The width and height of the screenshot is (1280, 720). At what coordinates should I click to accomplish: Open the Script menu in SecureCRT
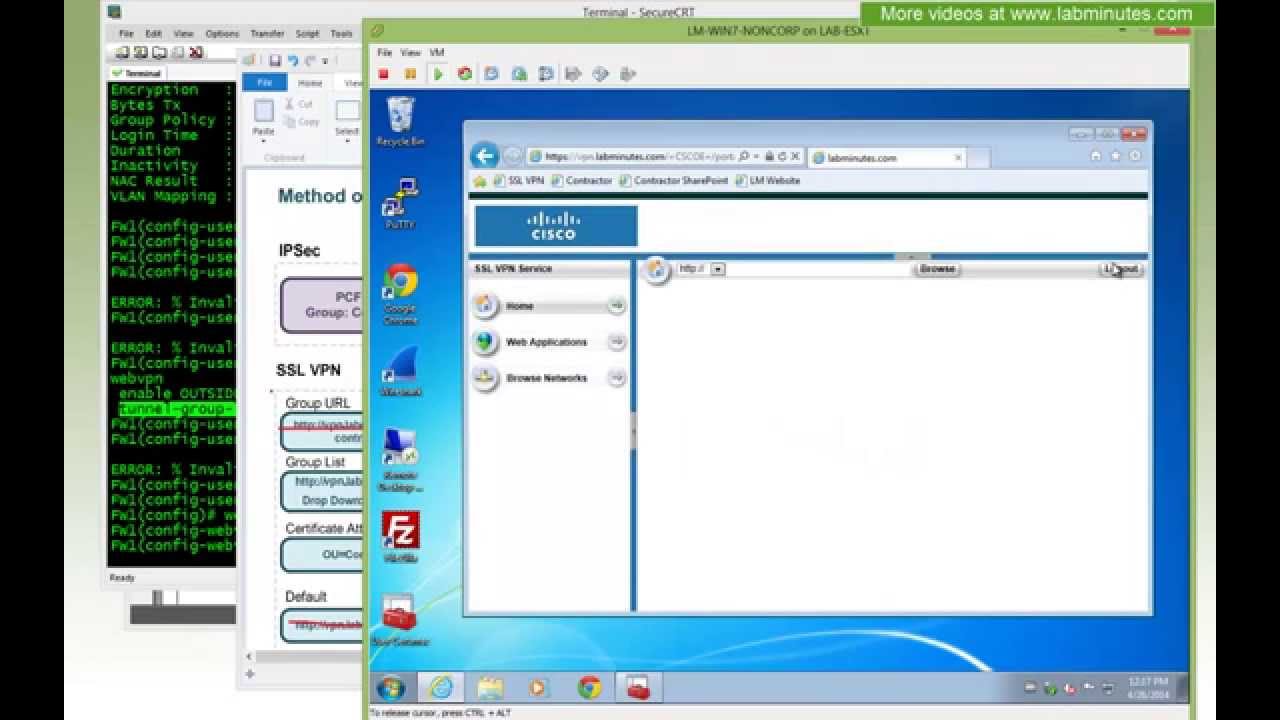click(x=307, y=34)
